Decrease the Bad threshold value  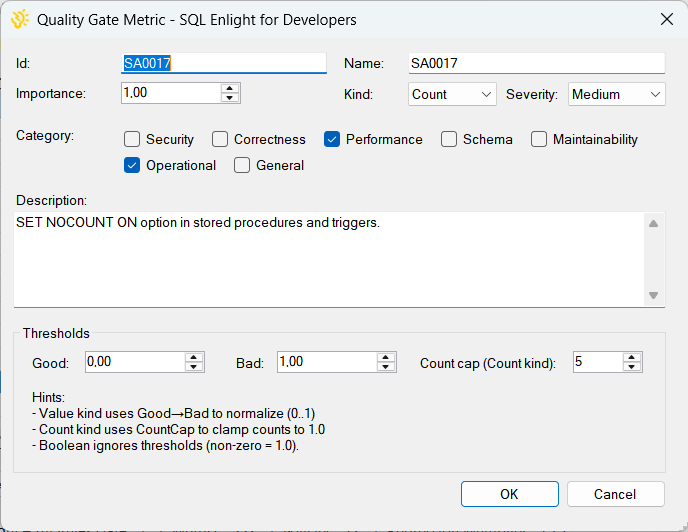pos(386,367)
